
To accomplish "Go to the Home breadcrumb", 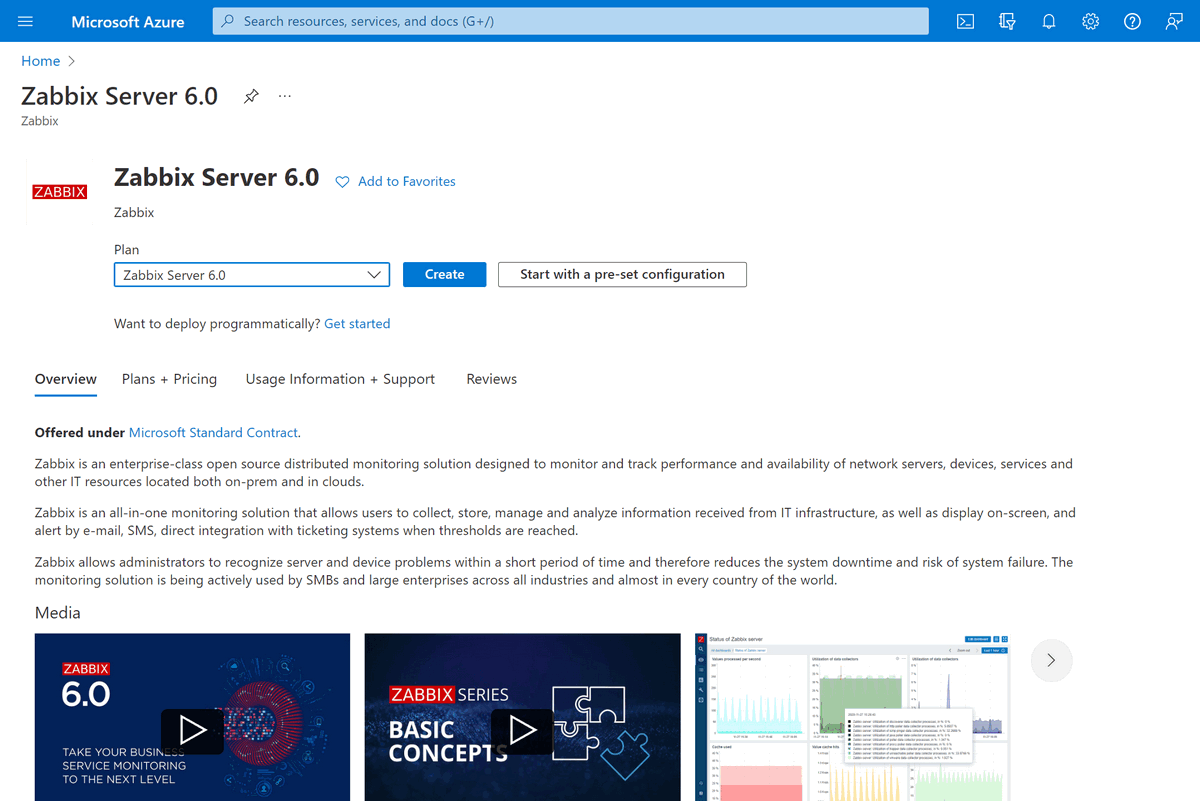I will pyautogui.click(x=41, y=61).
